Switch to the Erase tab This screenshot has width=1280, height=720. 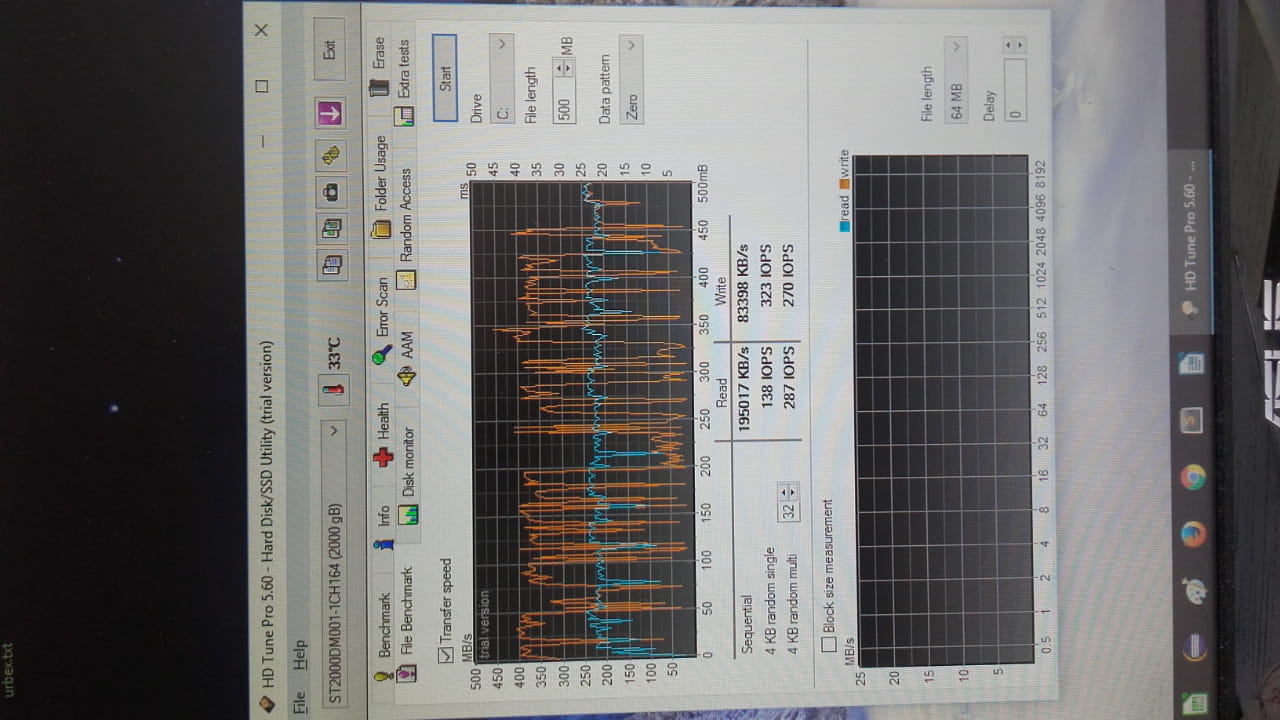click(378, 66)
